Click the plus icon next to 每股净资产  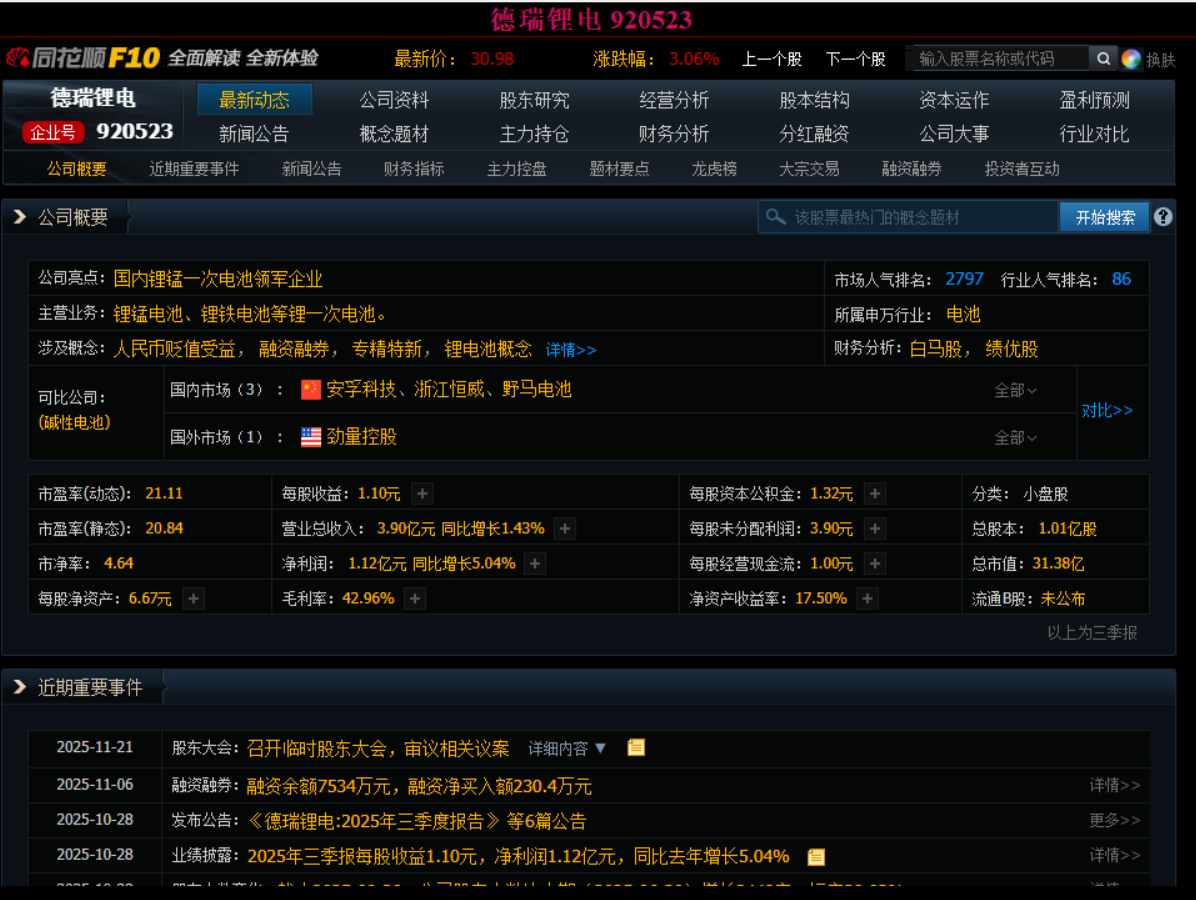click(194, 599)
